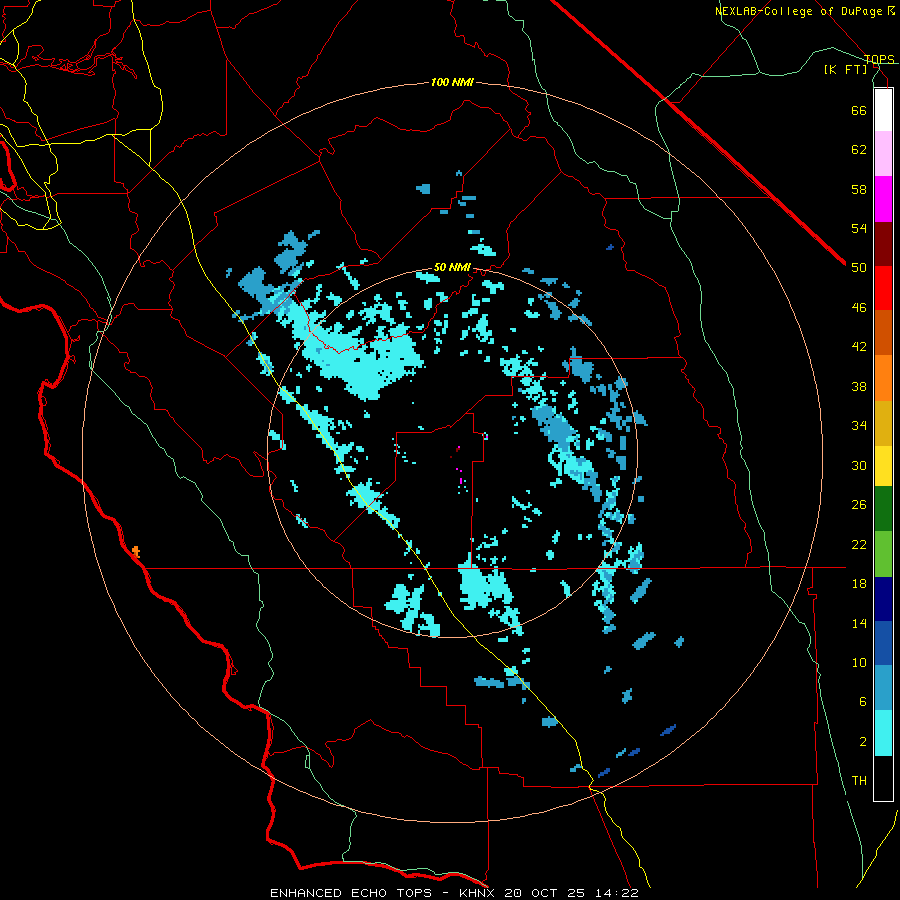Click the black TH threshold swatch
The image size is (900, 900).
point(883,778)
